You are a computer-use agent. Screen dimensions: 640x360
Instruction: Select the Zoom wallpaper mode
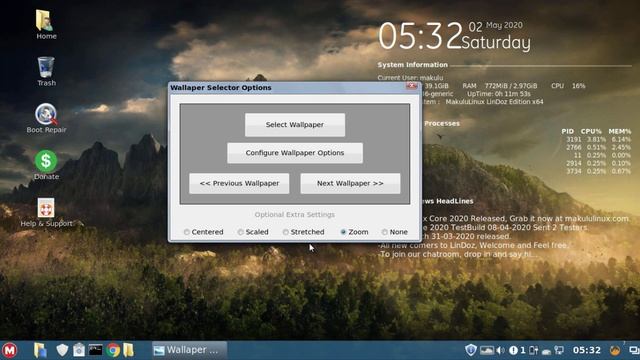pos(354,232)
